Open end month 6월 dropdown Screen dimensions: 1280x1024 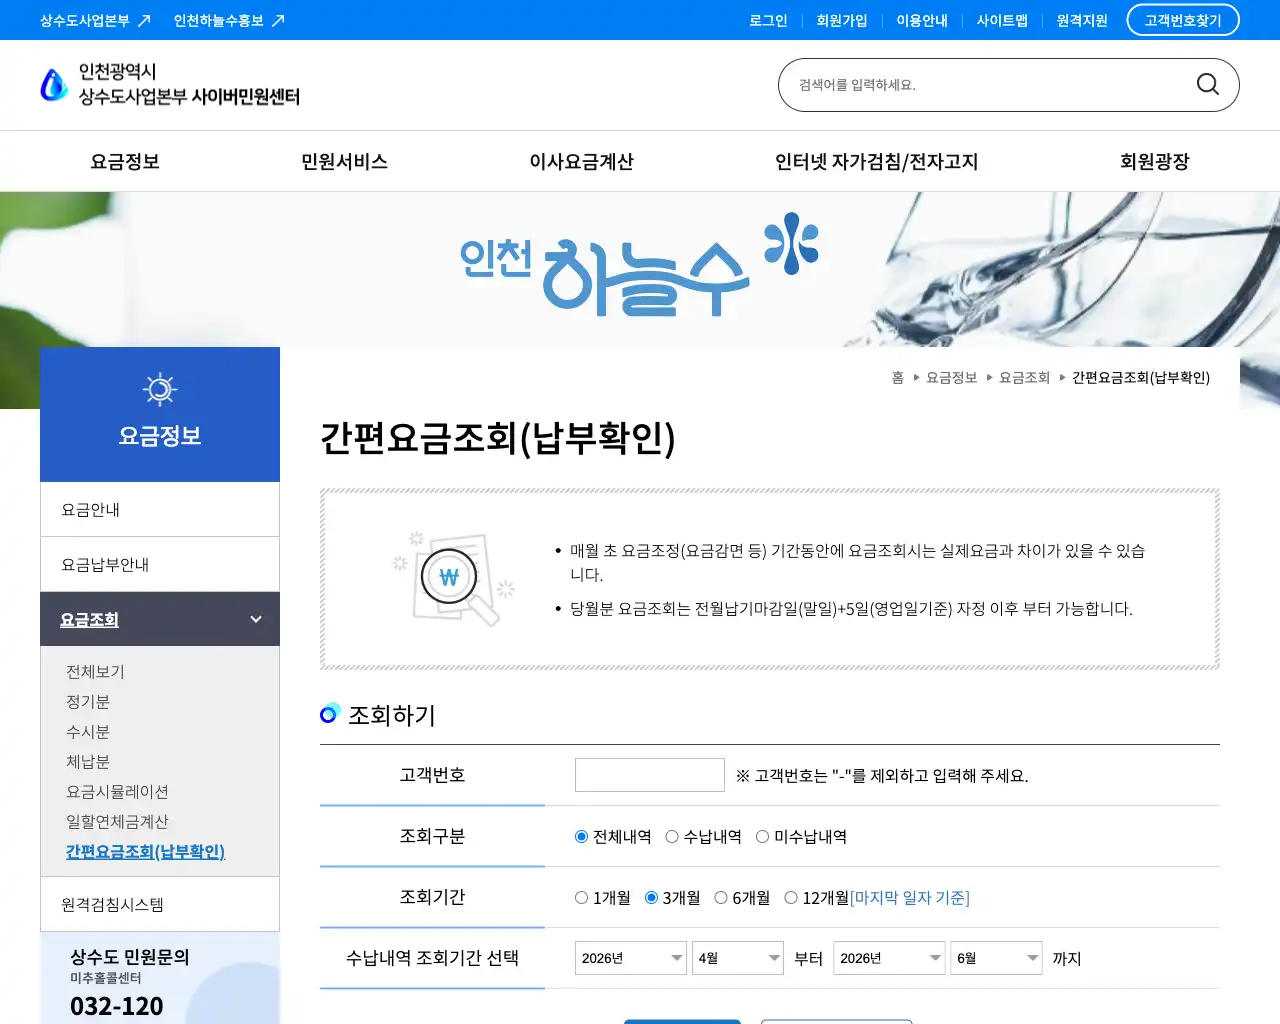coord(997,958)
